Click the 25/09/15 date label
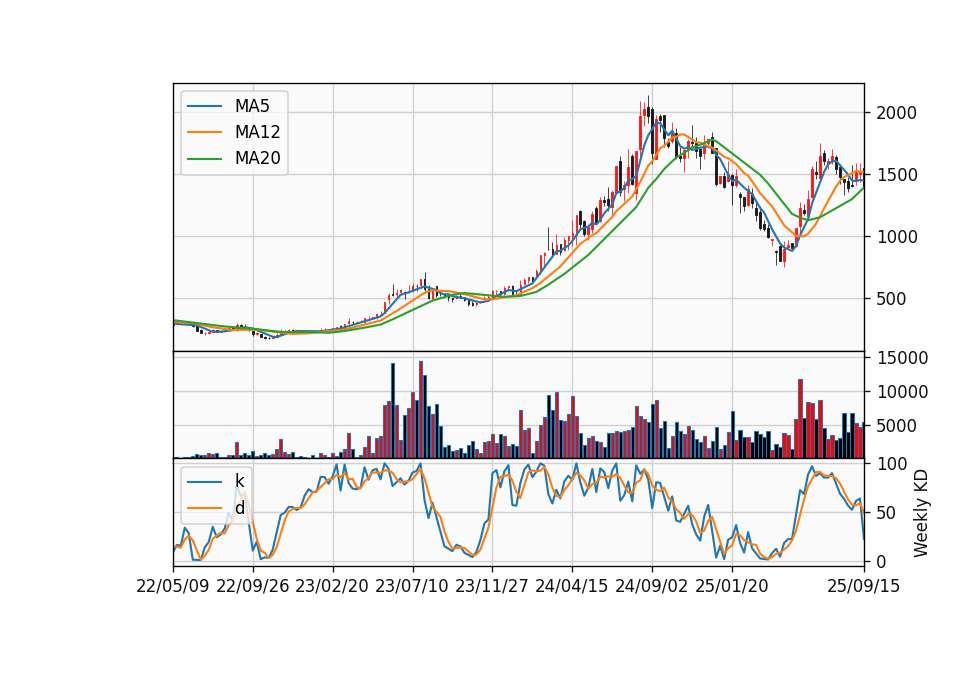Screen dimensions: 960x690 click(x=864, y=586)
